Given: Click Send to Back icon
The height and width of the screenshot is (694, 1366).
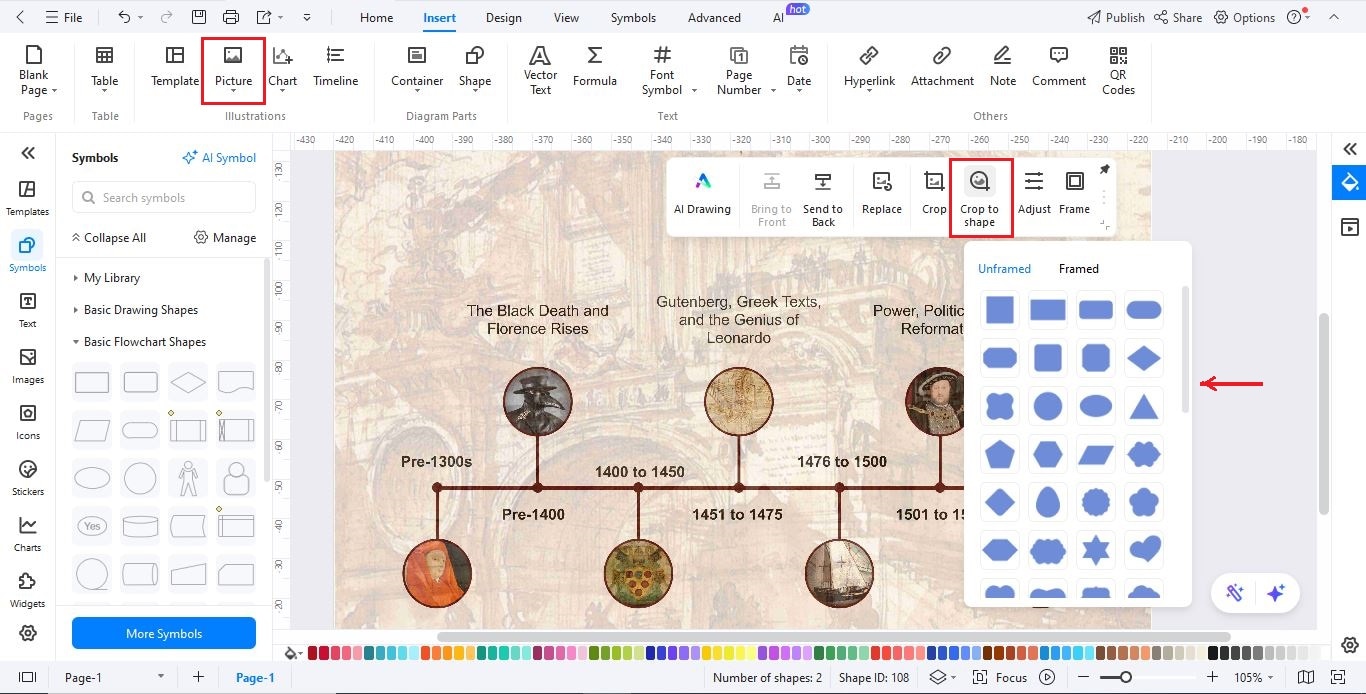Looking at the screenshot, I should [823, 182].
